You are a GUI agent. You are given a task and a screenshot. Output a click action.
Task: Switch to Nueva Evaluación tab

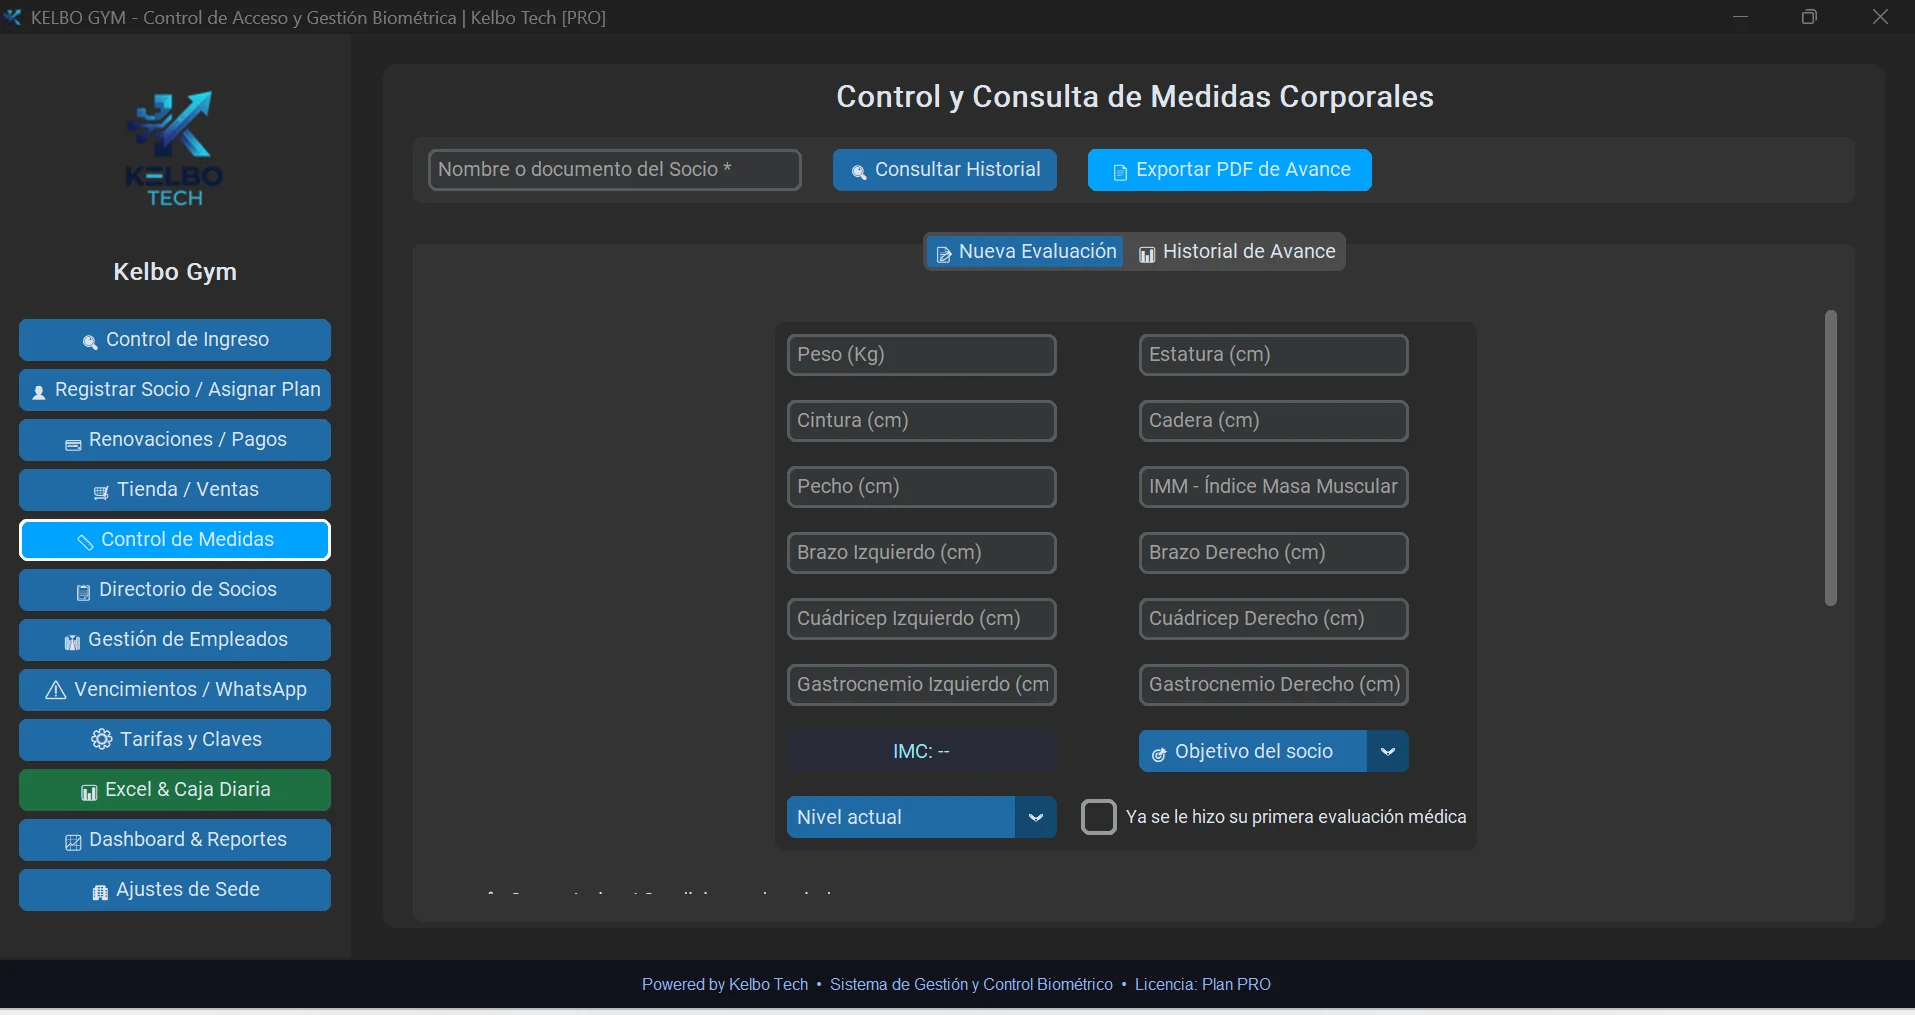[x=1025, y=252]
